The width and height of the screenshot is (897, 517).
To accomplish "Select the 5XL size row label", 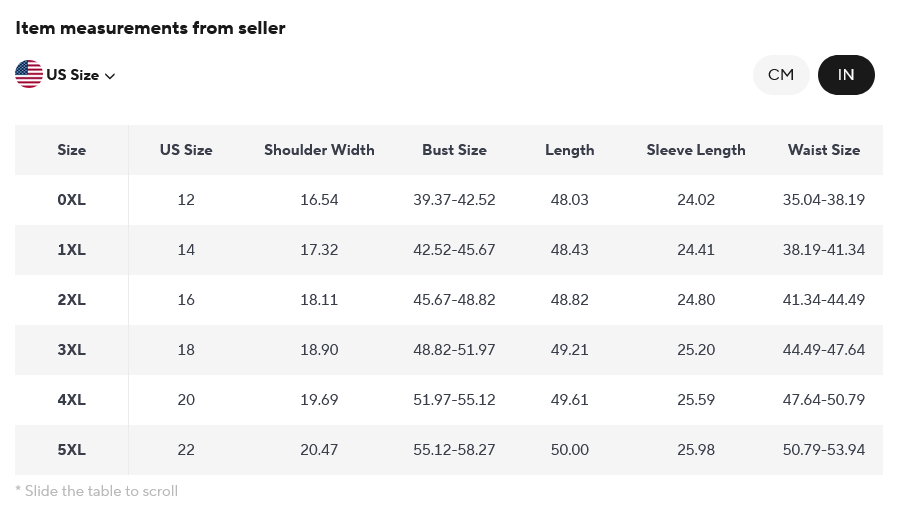I will point(72,450).
